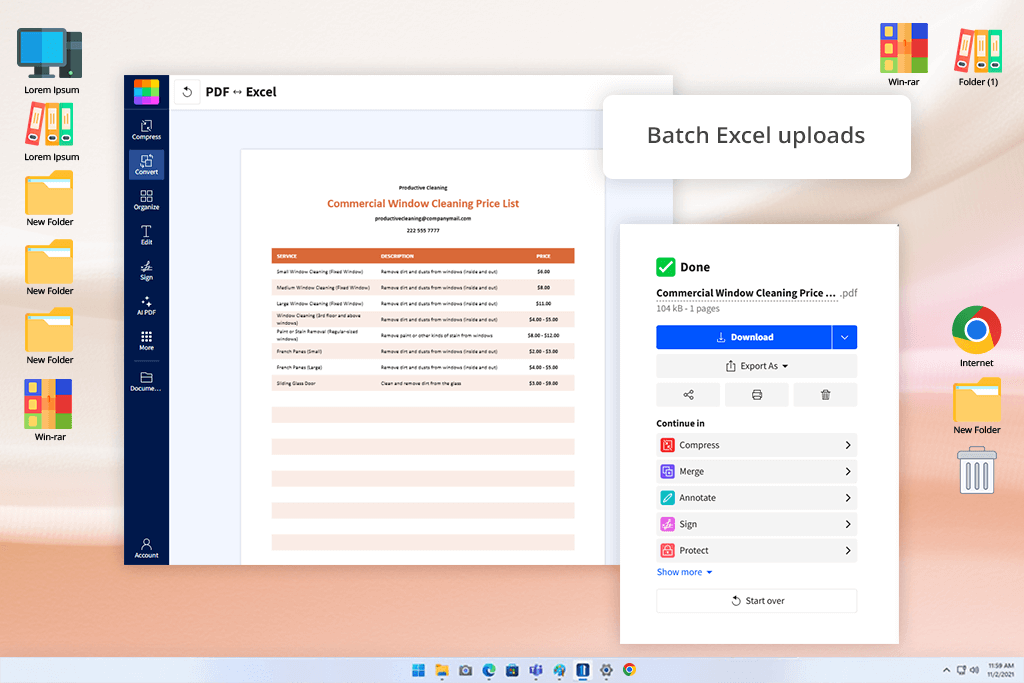
Task: Click the colorful app logo in the sidebar
Action: pyautogui.click(x=146, y=91)
